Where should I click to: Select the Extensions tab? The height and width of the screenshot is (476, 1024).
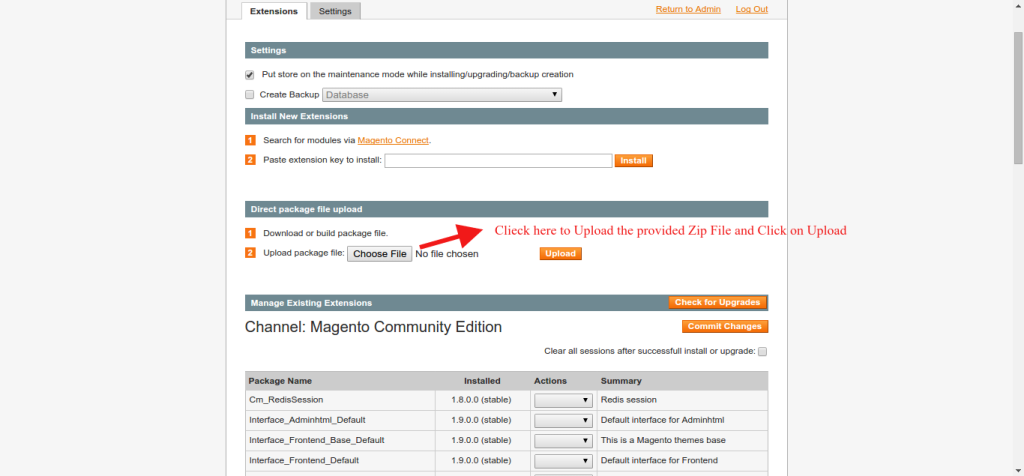pos(274,11)
